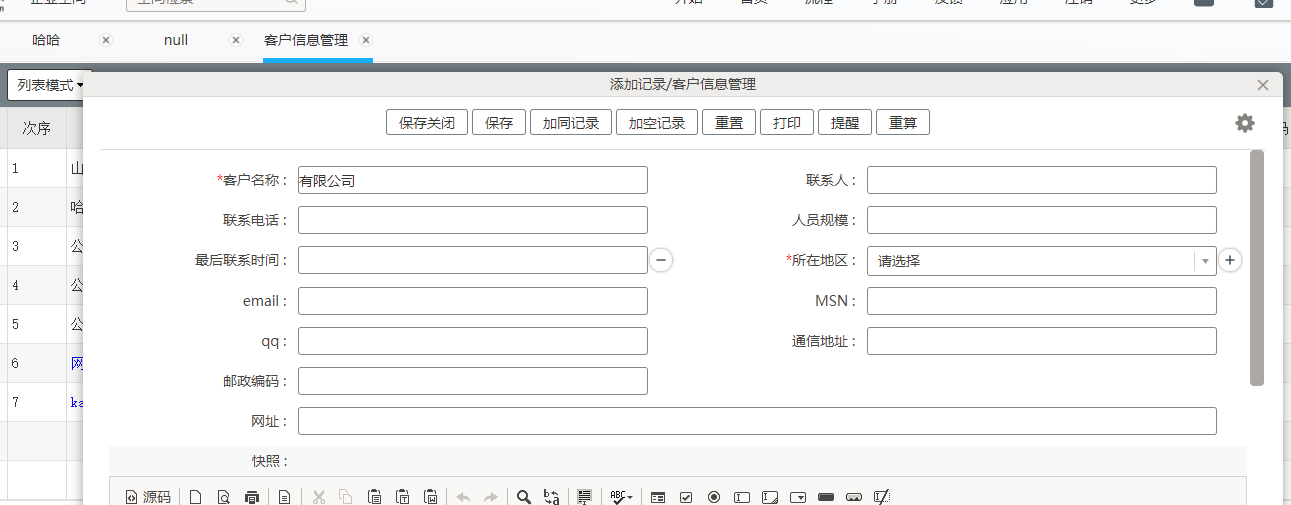This screenshot has width=1291, height=505.
Task: Click the 加同记录 button
Action: 571,123
